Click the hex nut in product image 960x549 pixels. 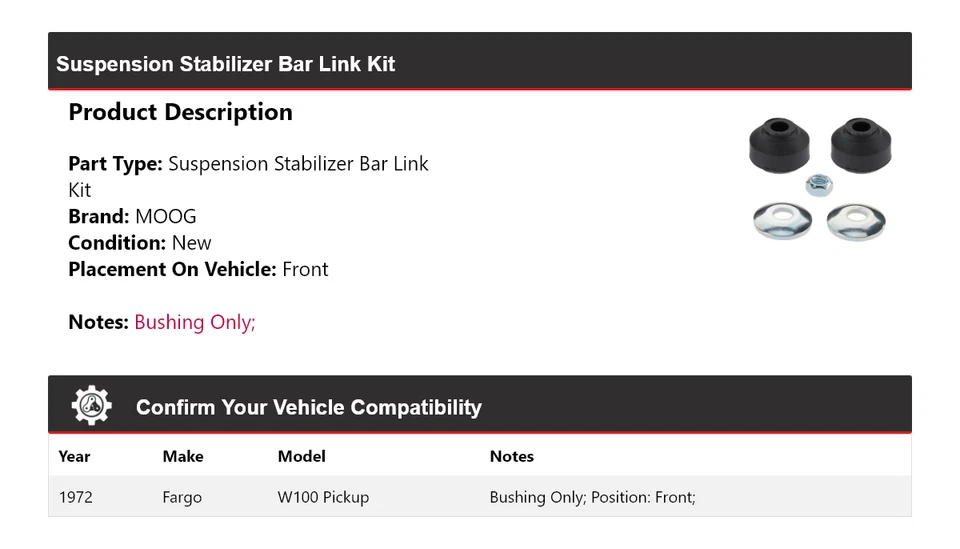pos(819,185)
